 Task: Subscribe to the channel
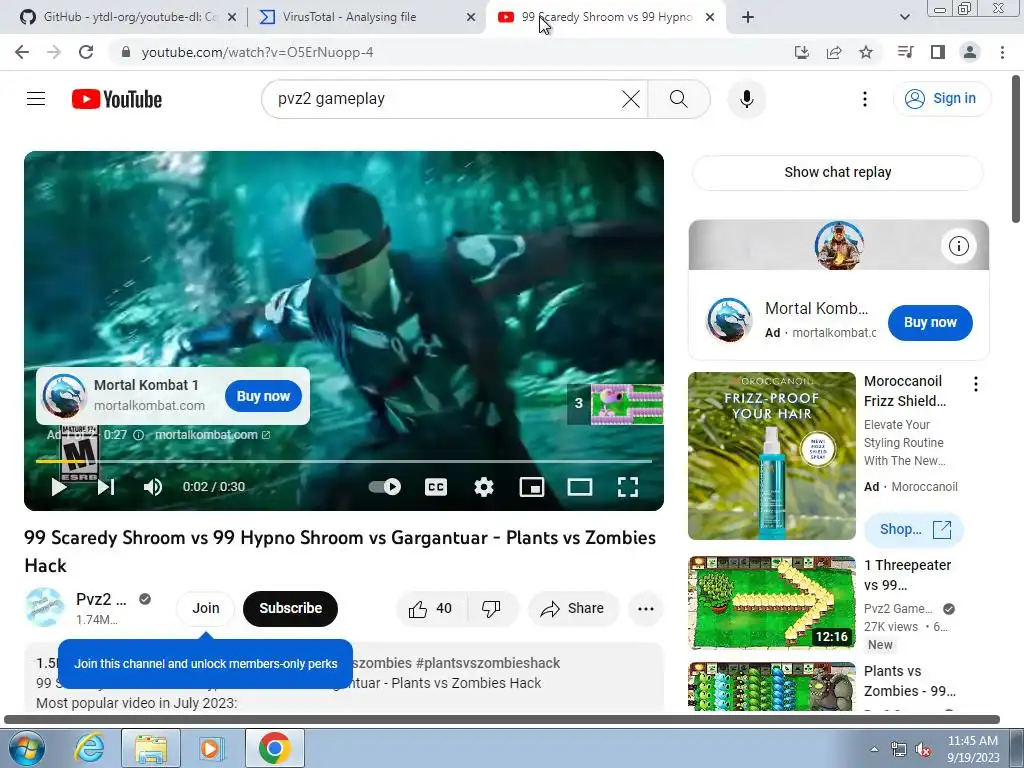pyautogui.click(x=291, y=609)
